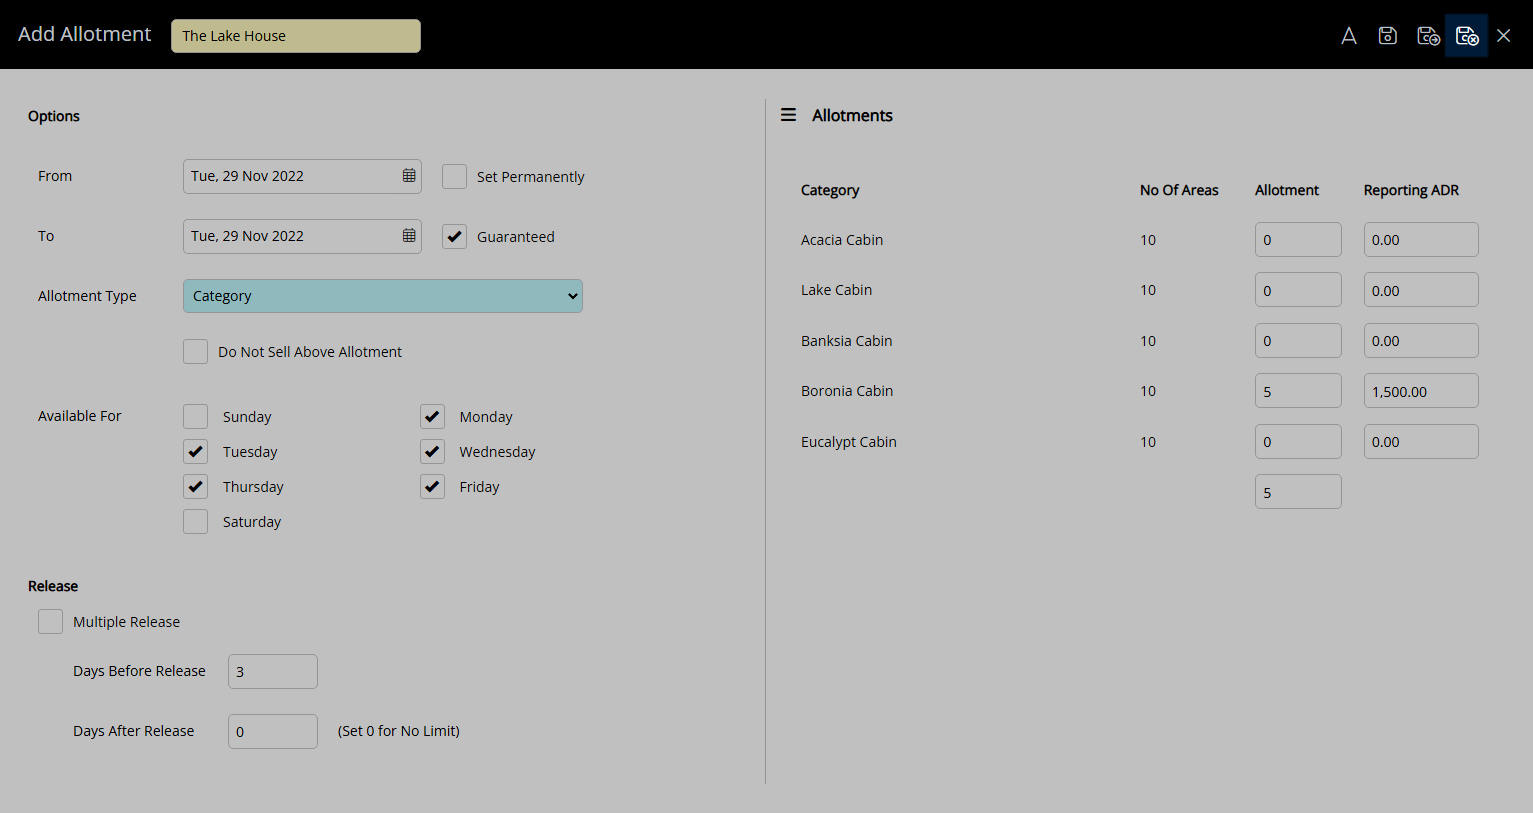Click the Boronia Cabin category name
The height and width of the screenshot is (813, 1533).
click(x=847, y=391)
